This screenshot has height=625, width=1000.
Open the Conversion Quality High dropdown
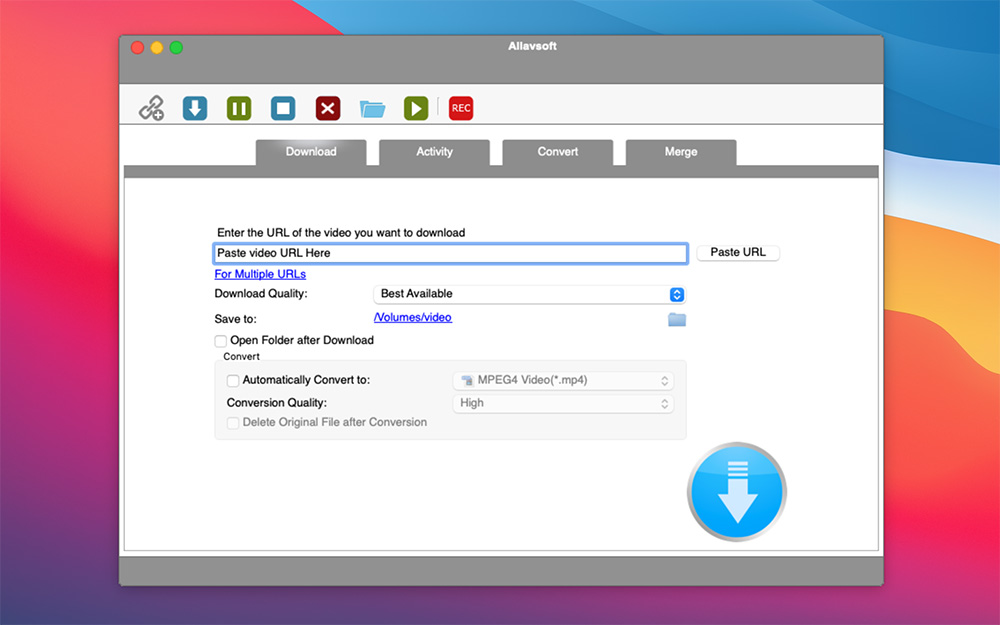pyautogui.click(x=563, y=404)
